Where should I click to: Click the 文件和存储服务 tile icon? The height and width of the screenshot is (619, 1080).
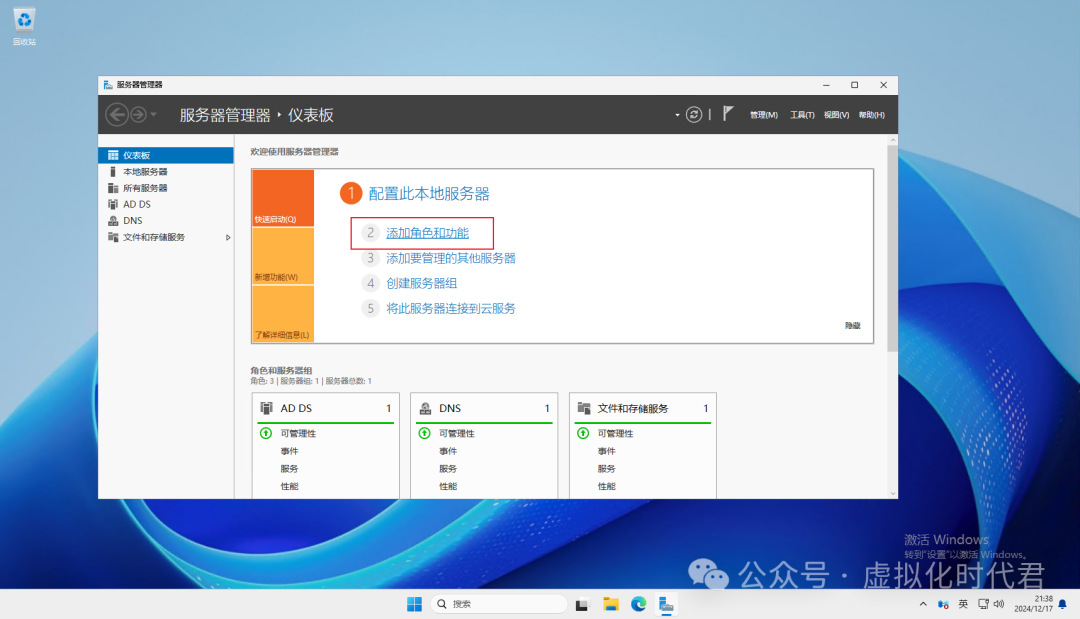pos(584,408)
